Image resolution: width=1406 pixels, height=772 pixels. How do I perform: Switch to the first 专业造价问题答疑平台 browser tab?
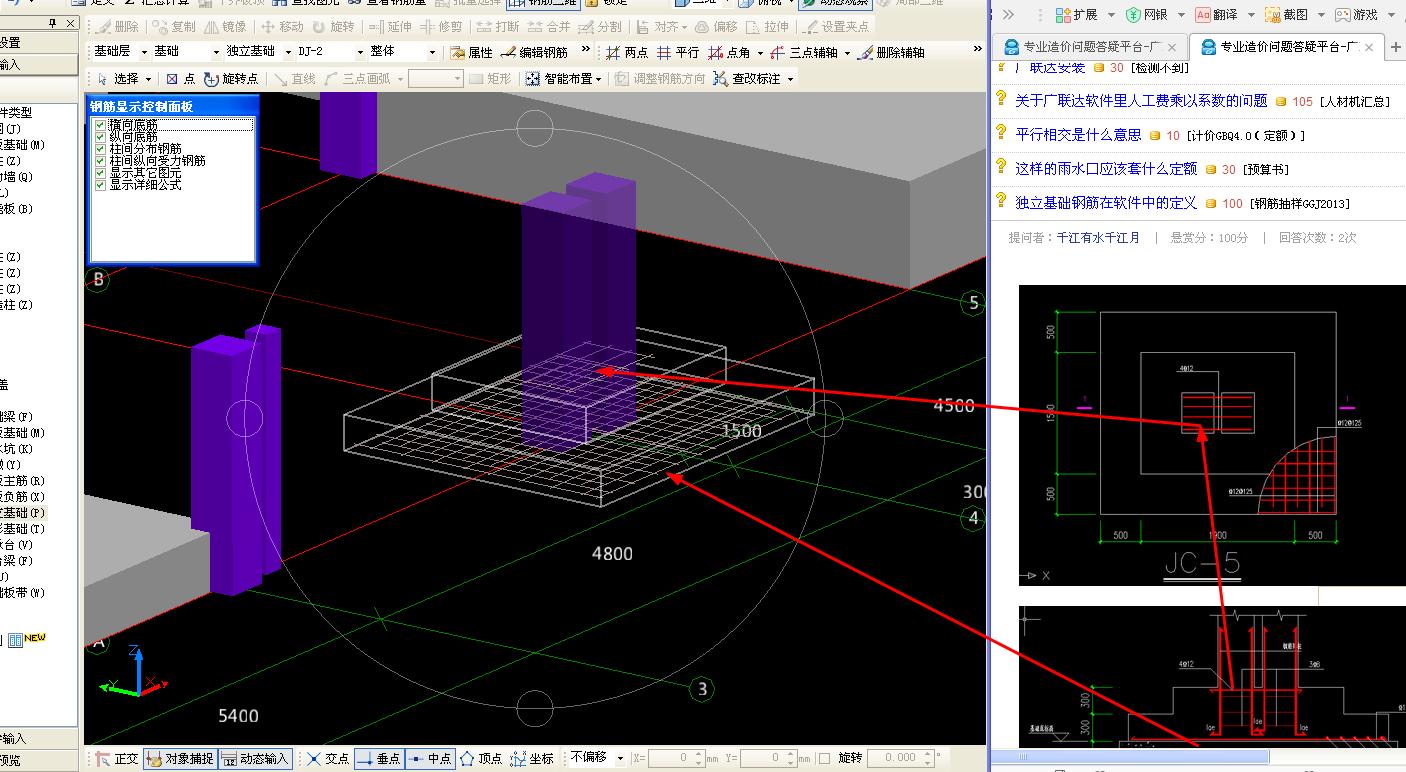1091,46
